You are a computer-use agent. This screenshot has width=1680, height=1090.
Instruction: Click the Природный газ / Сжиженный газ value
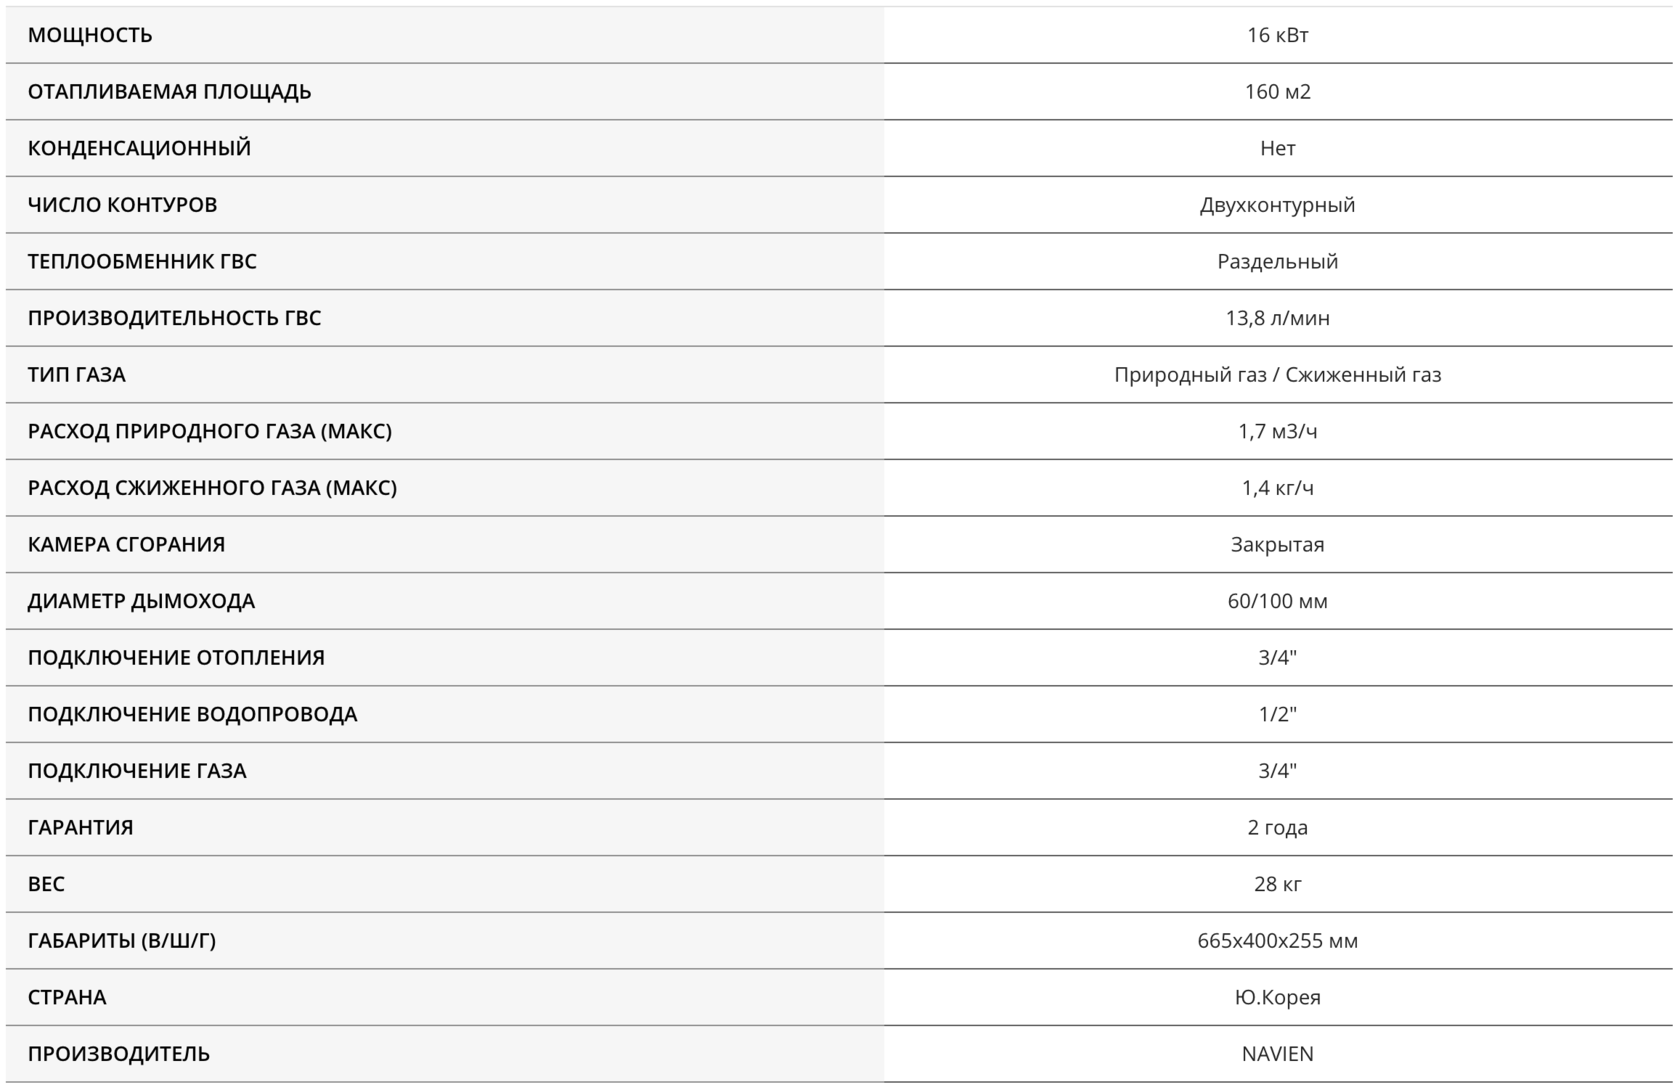[x=1277, y=375]
